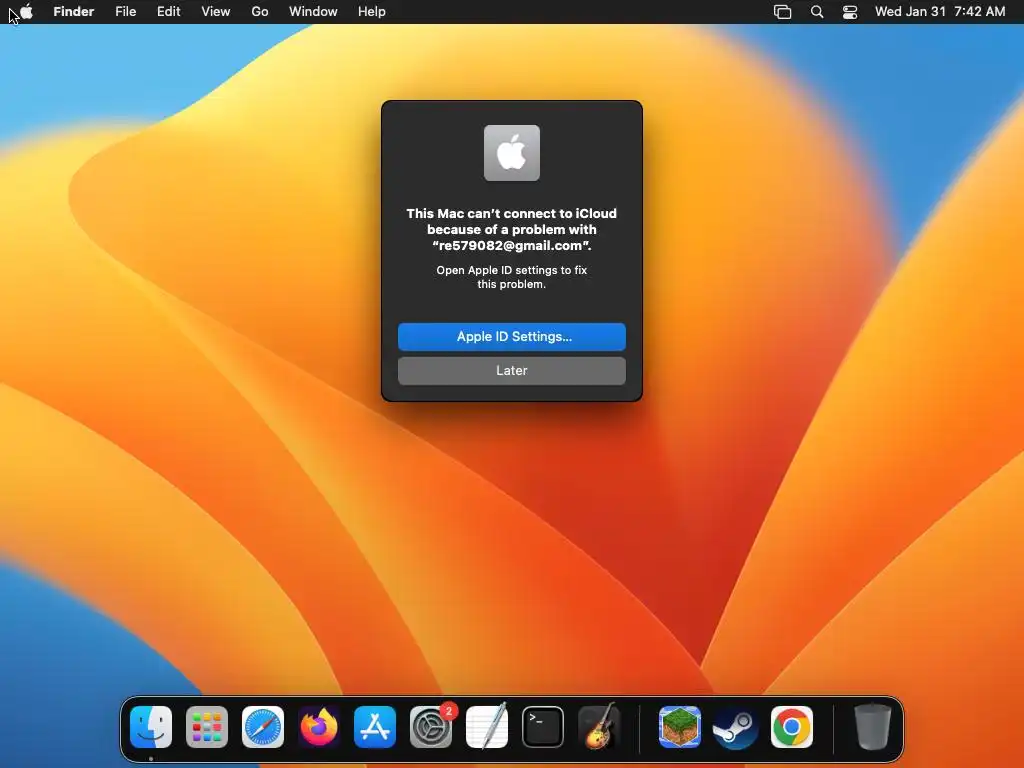Open the Window menu
The height and width of the screenshot is (768, 1024).
pyautogui.click(x=313, y=12)
